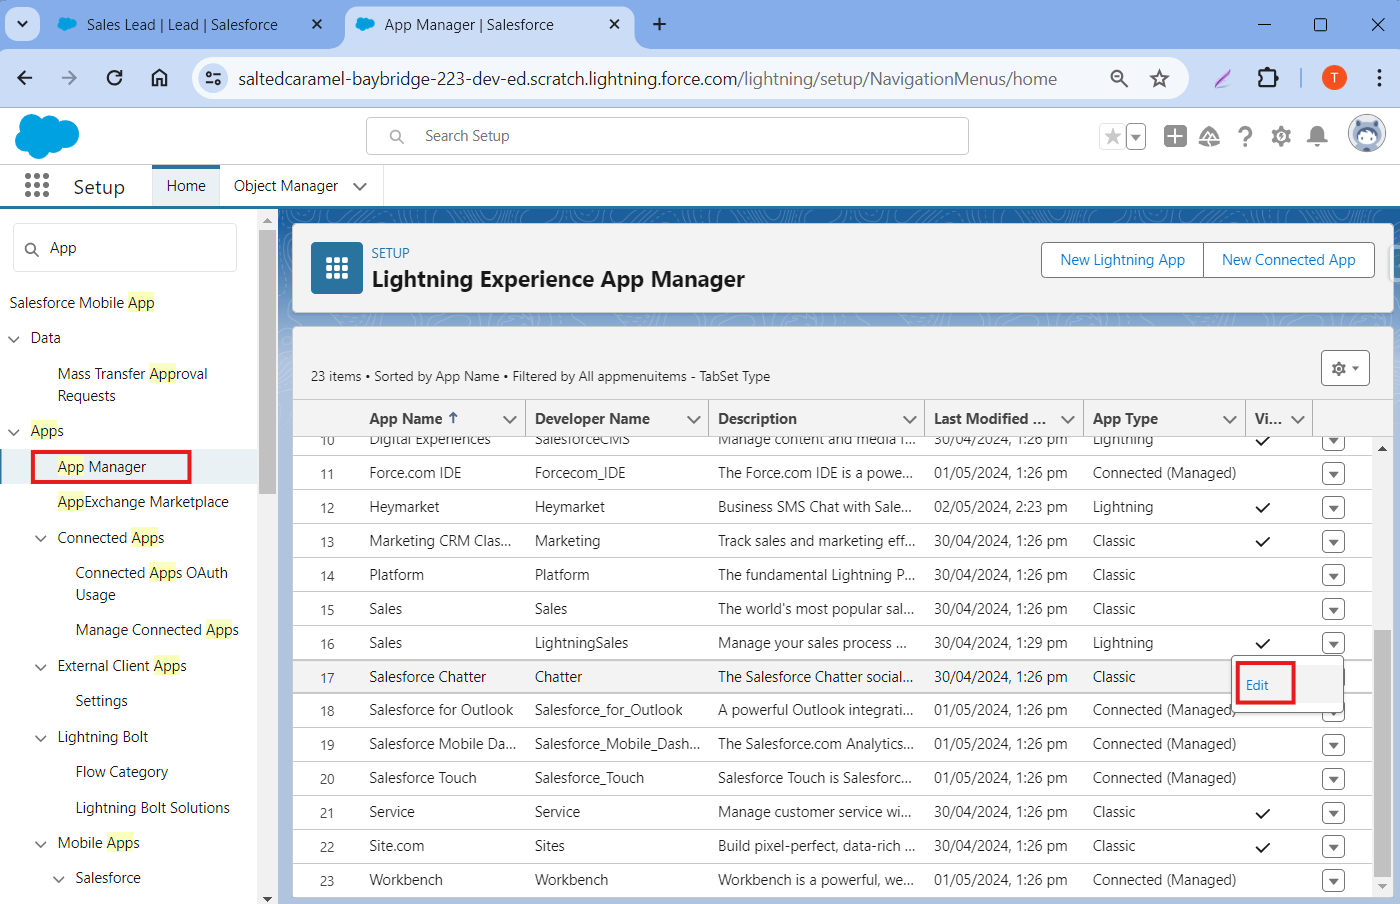
Task: Open Description column menu chevron
Action: (x=910, y=419)
